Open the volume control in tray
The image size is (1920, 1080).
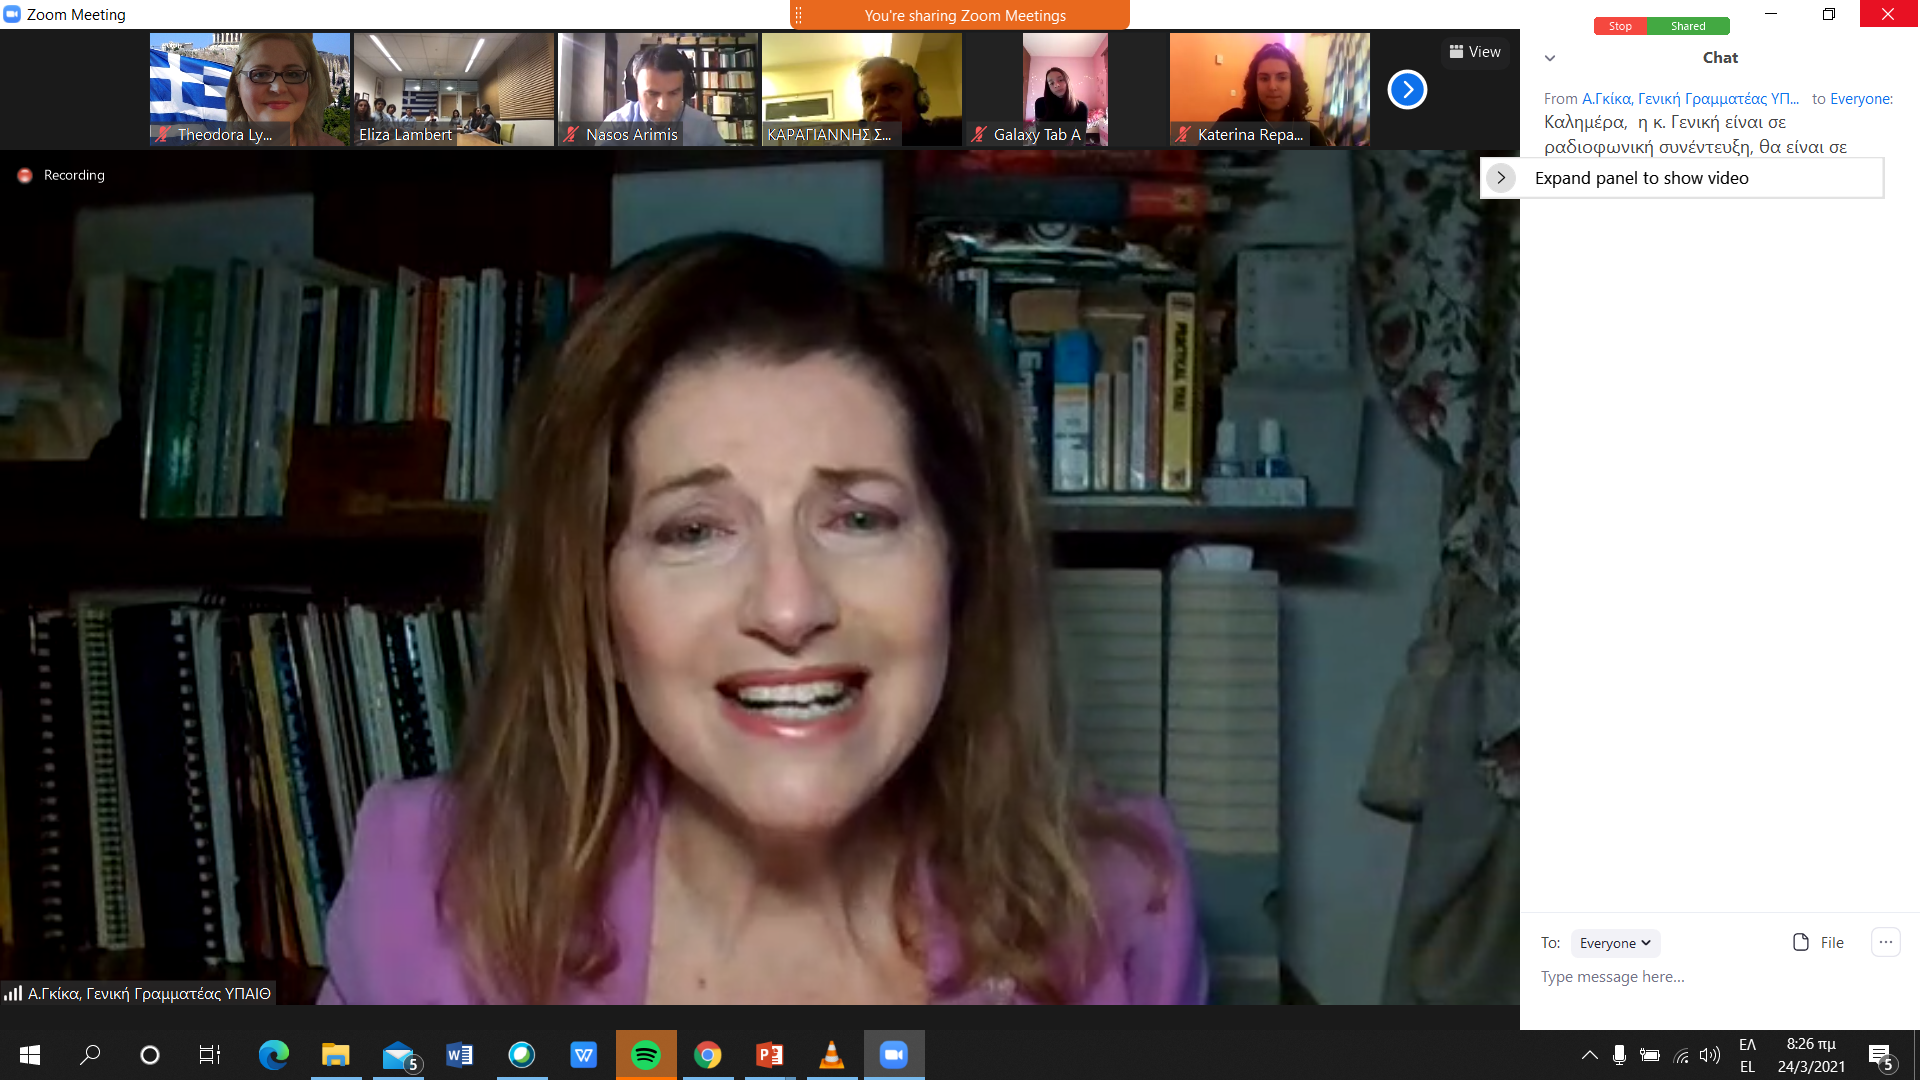pos(1710,1055)
